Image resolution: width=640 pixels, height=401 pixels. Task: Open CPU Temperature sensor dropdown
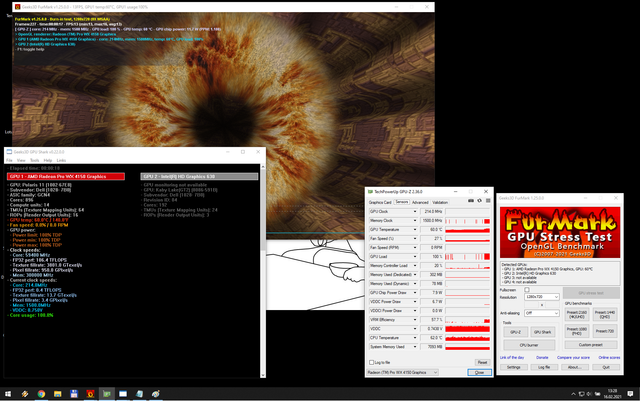[x=415, y=338]
